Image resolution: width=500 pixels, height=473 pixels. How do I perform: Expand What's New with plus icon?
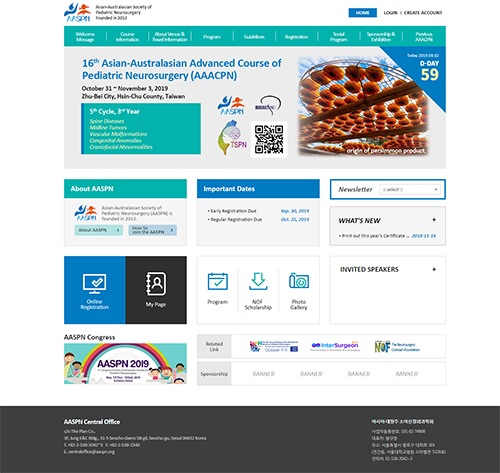coord(434,220)
